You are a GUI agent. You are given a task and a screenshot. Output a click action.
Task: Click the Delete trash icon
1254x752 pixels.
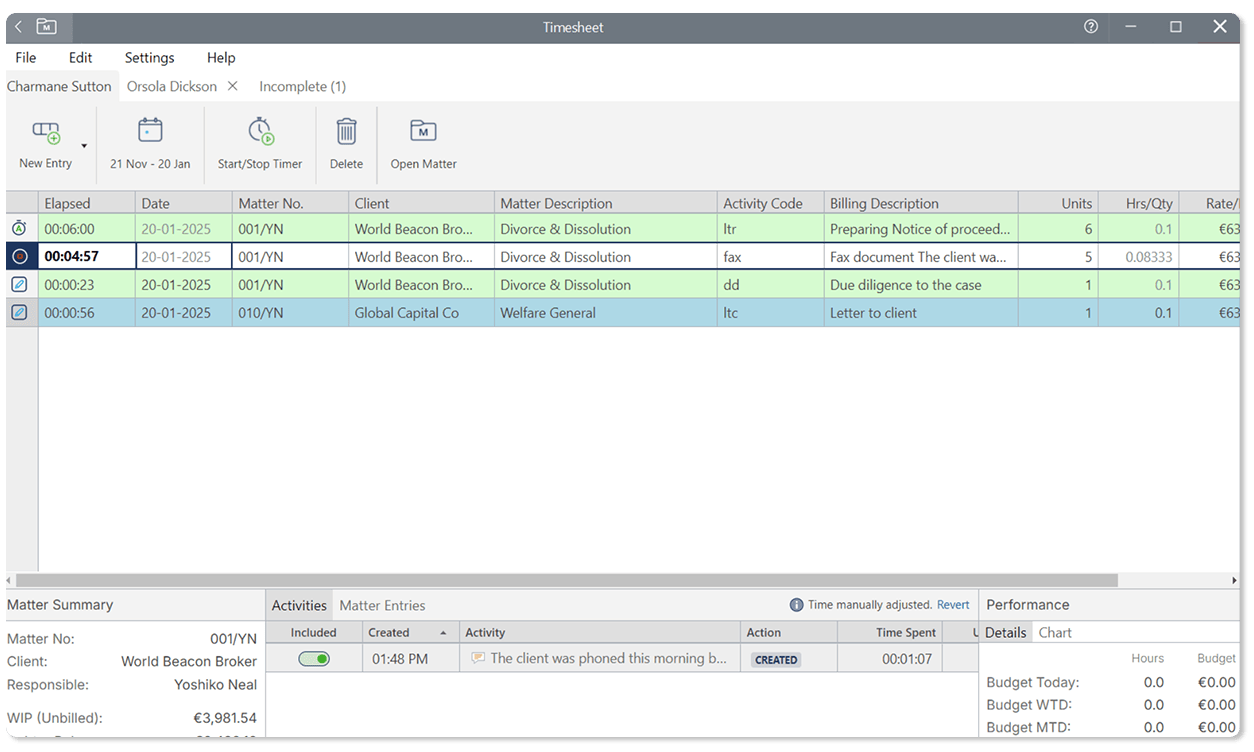tap(346, 131)
